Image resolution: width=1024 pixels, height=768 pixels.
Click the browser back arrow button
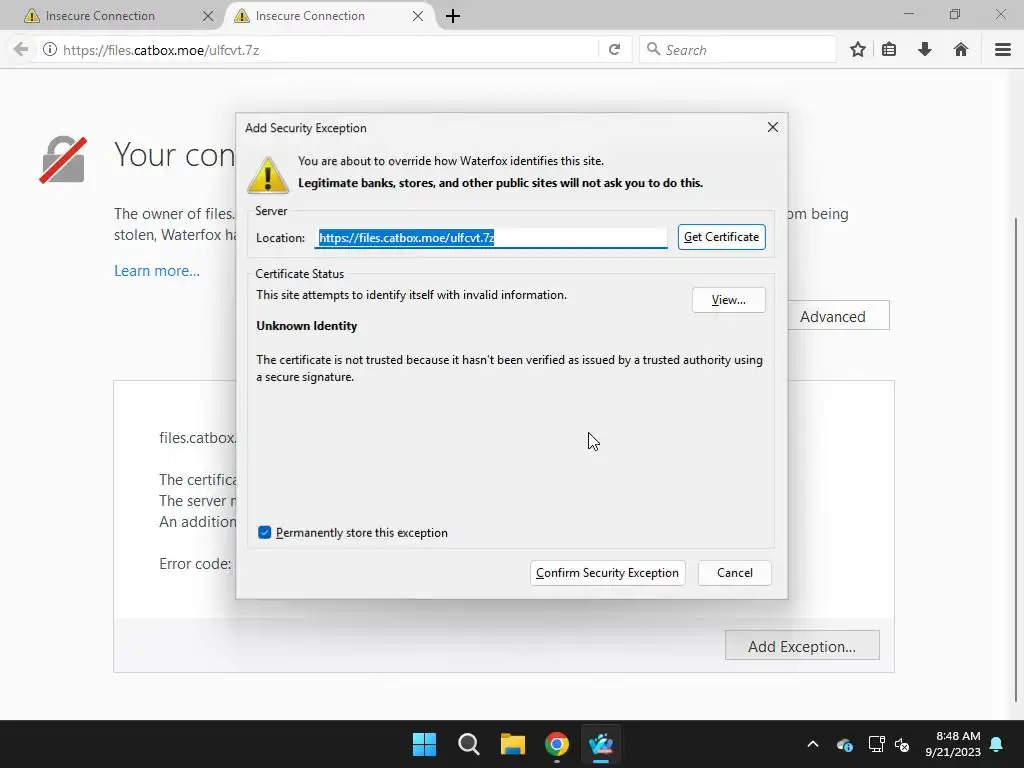[21, 50]
